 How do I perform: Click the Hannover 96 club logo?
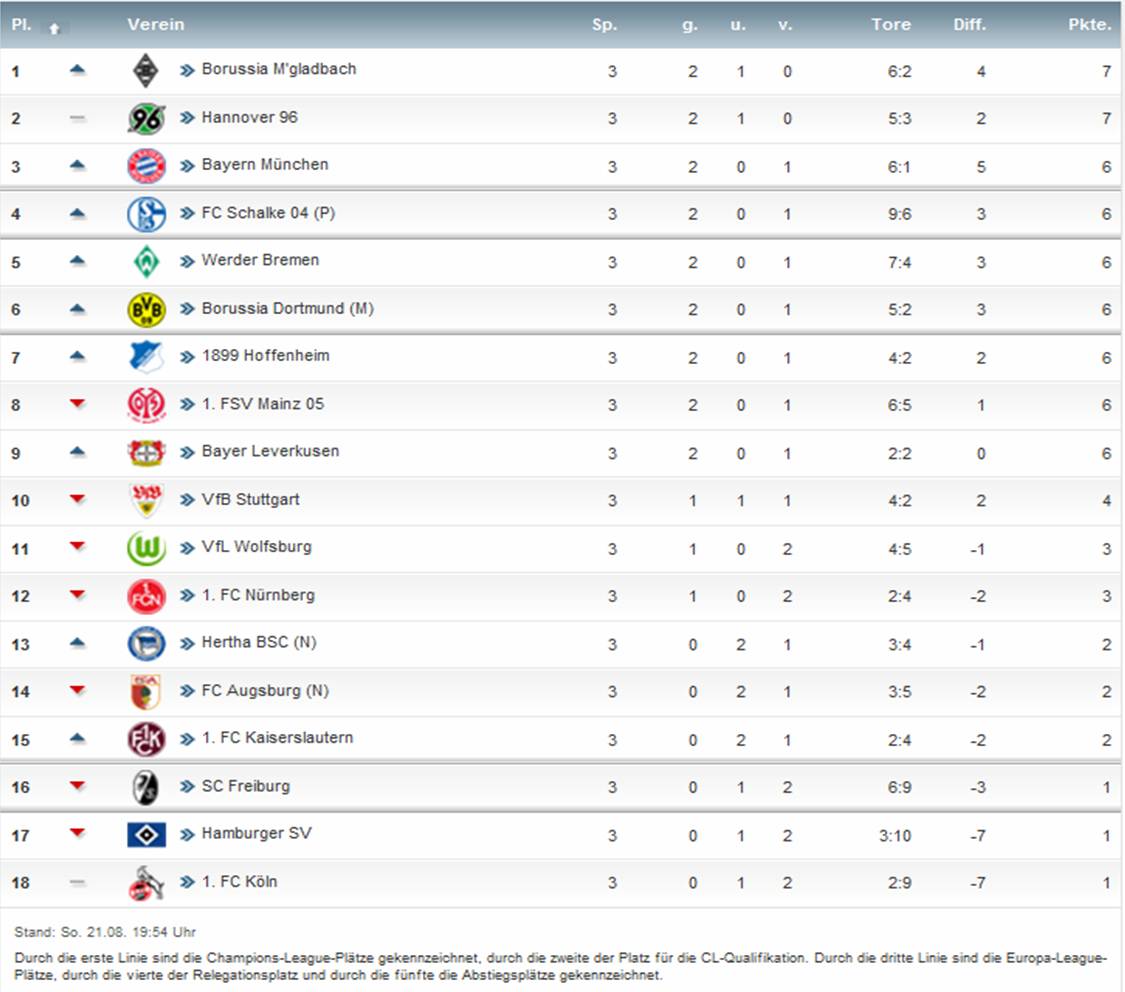[146, 118]
